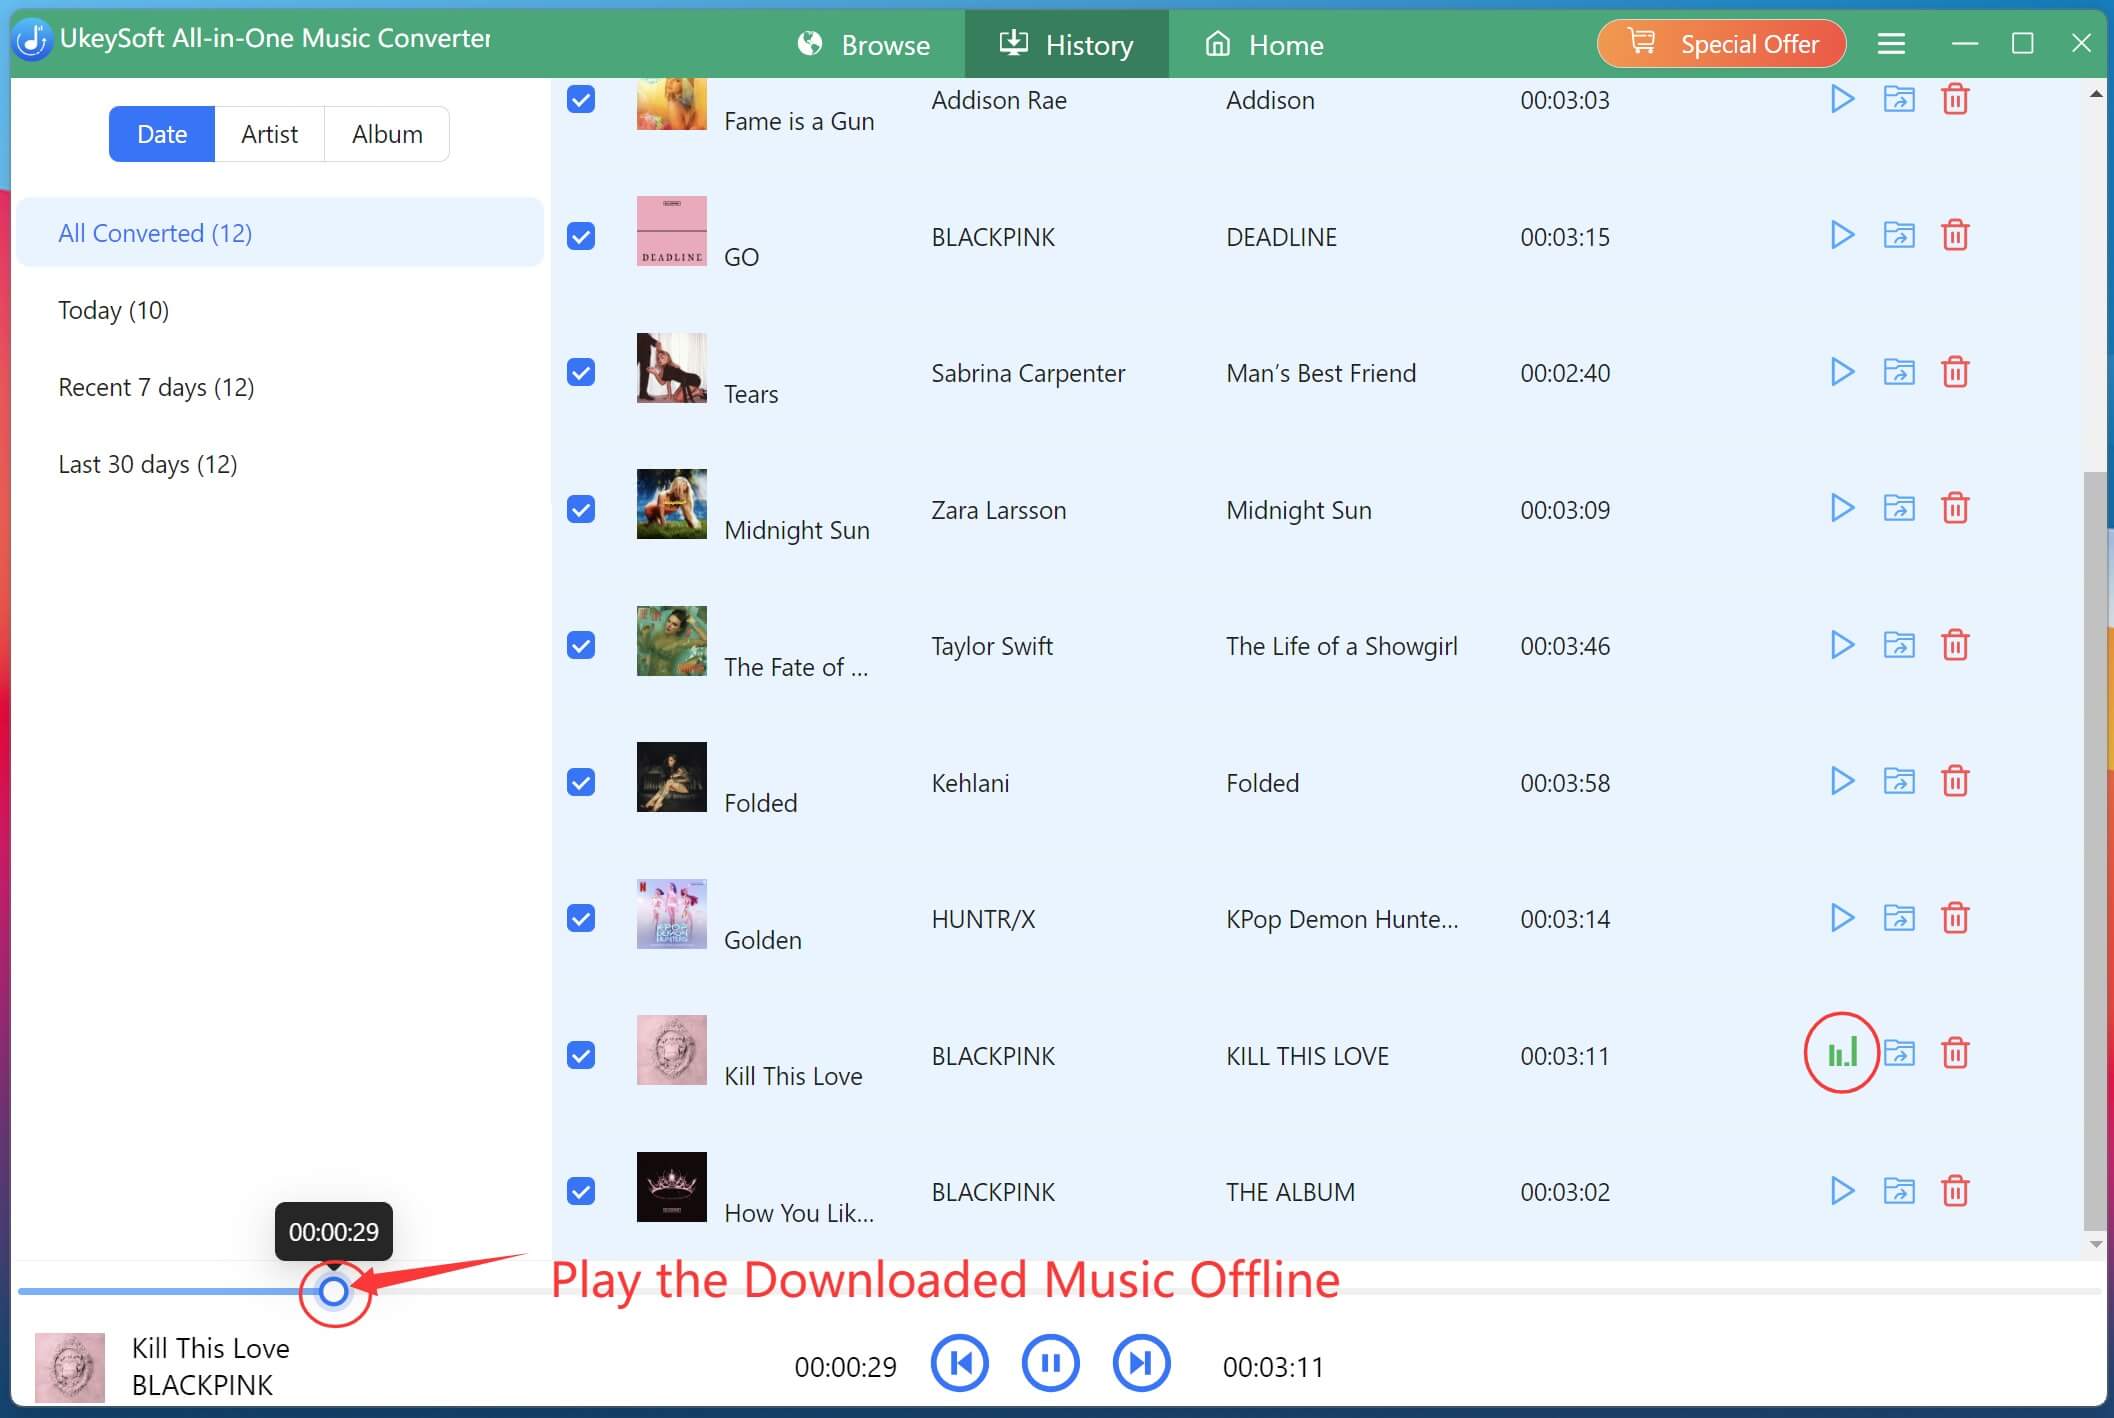Viewport: 2114px width, 1418px height.
Task: Uncheck the GO checkbox
Action: tap(581, 236)
